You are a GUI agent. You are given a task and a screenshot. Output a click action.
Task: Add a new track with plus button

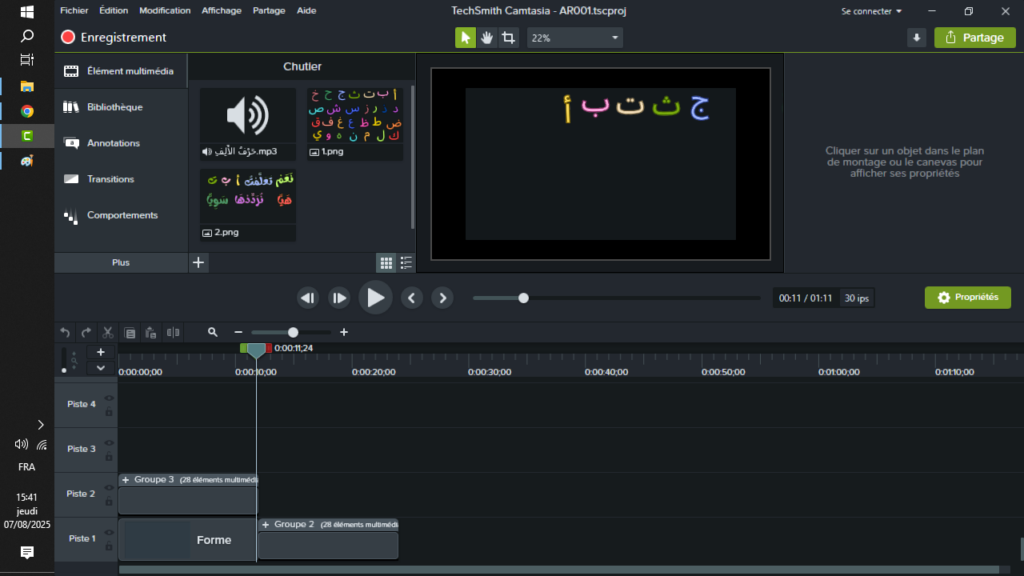[x=101, y=352]
